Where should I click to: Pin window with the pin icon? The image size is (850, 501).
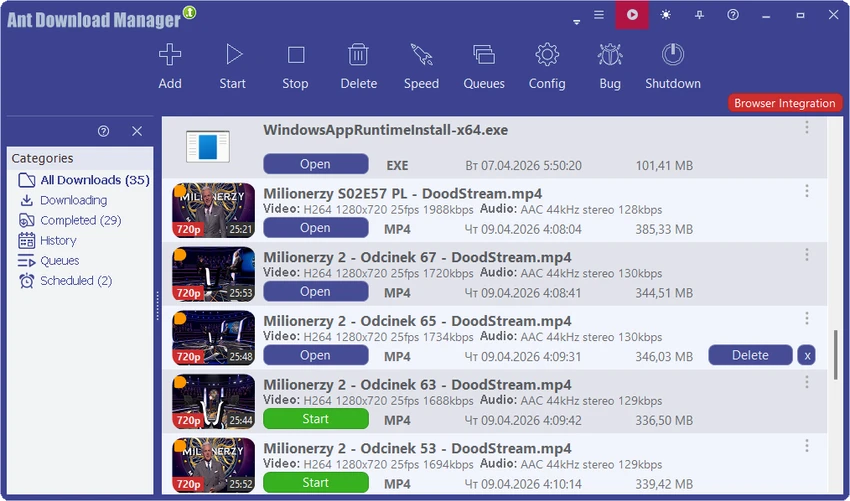(x=699, y=15)
